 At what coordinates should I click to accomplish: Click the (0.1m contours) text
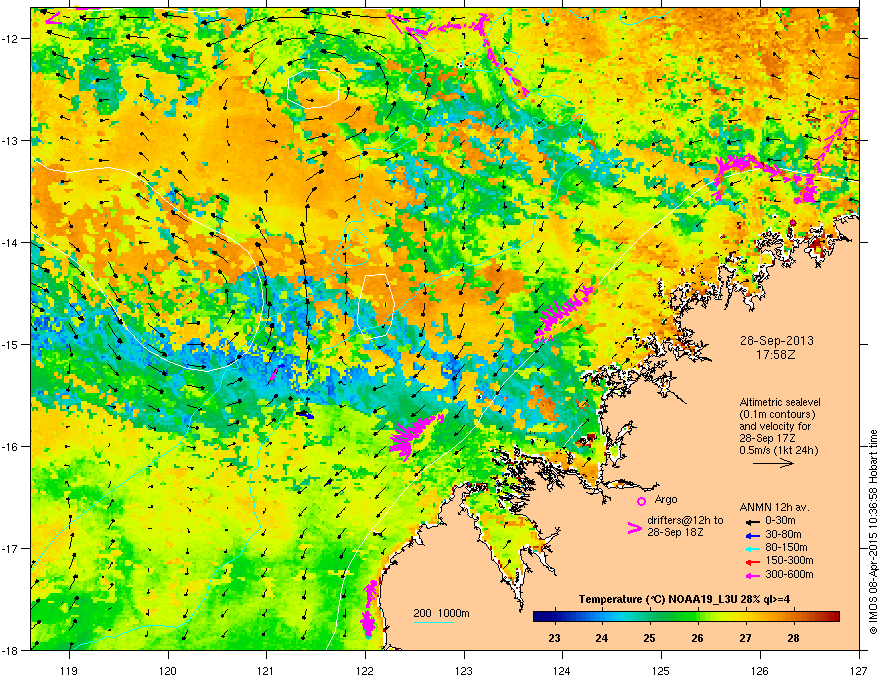click(x=777, y=415)
